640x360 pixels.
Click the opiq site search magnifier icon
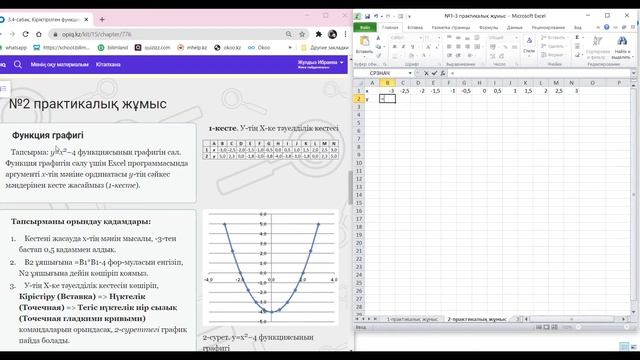[x=18, y=64]
